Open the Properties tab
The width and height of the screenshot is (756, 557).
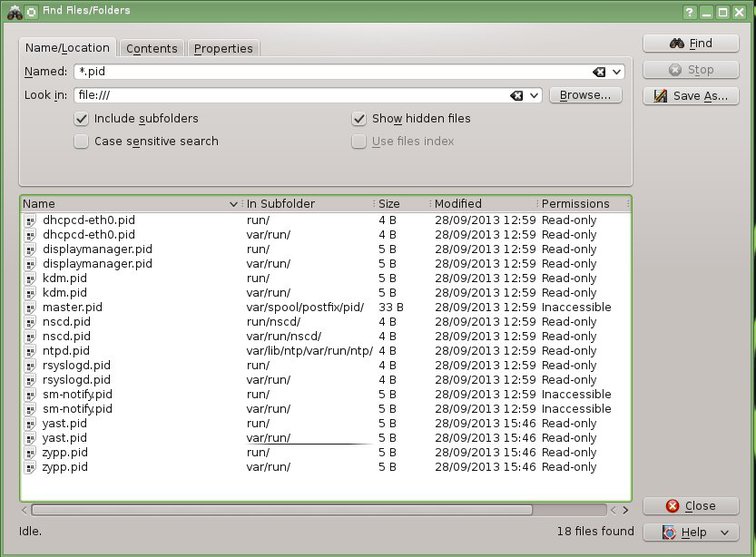[223, 48]
